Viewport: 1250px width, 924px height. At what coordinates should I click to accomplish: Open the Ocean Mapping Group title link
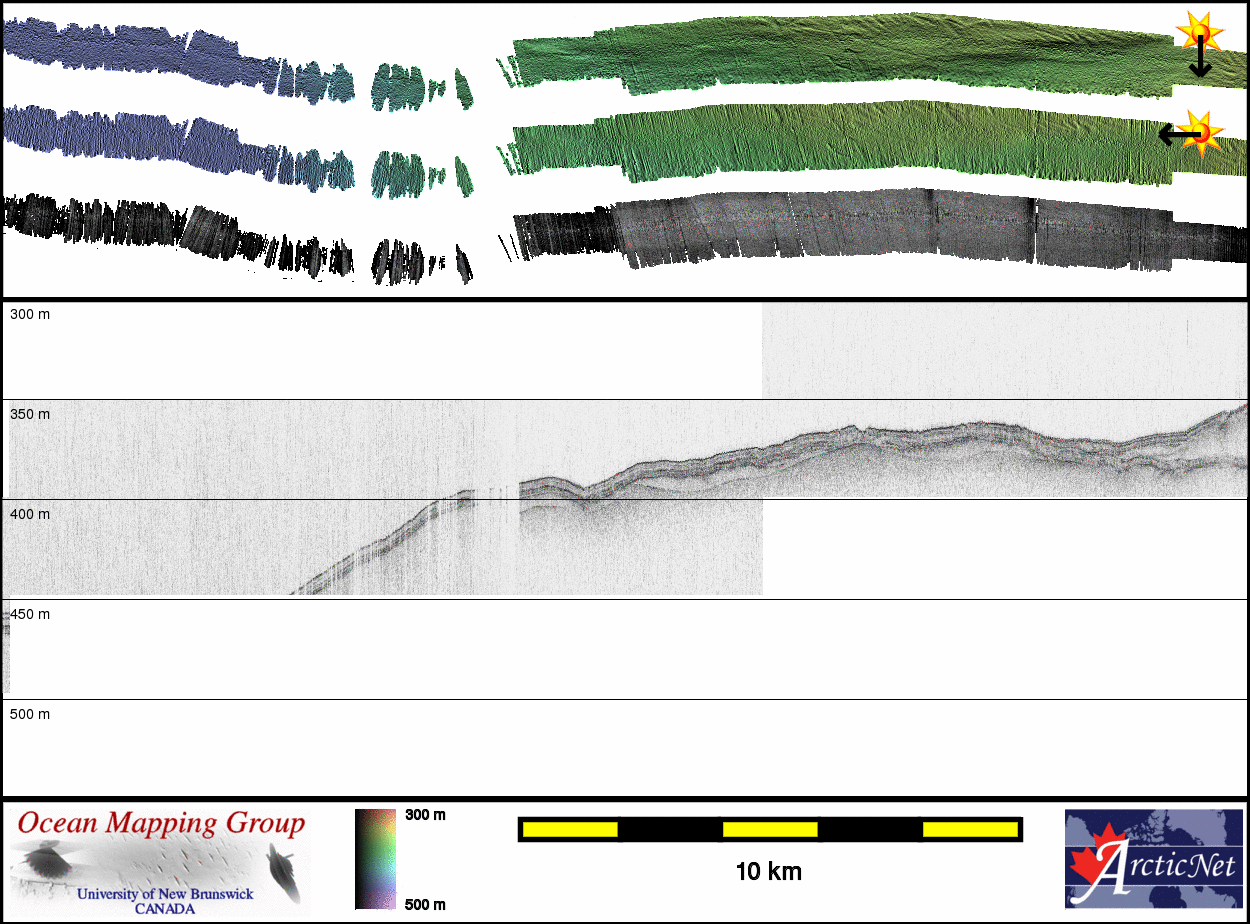point(161,824)
